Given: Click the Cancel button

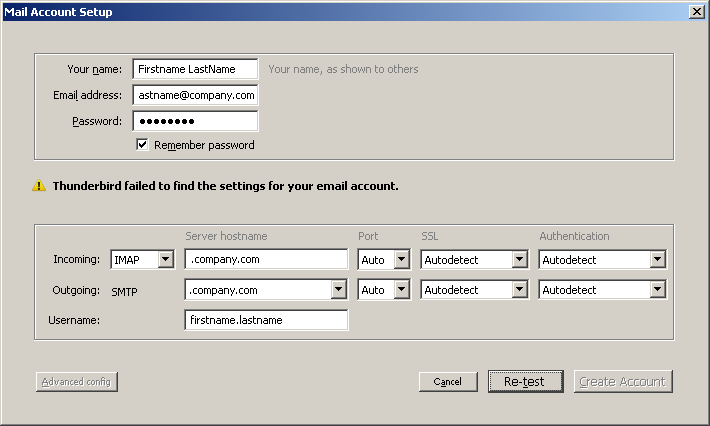Looking at the screenshot, I should click(x=448, y=382).
